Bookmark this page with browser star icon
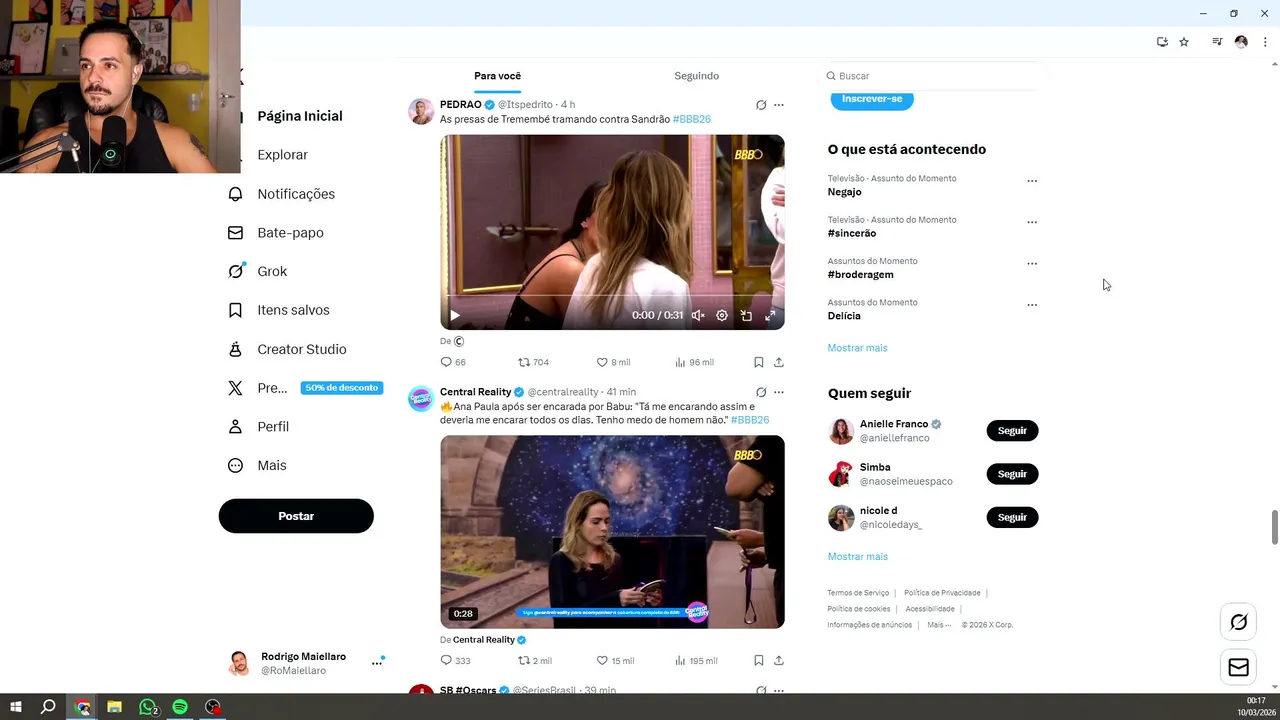The height and width of the screenshot is (720, 1280). 1184,42
